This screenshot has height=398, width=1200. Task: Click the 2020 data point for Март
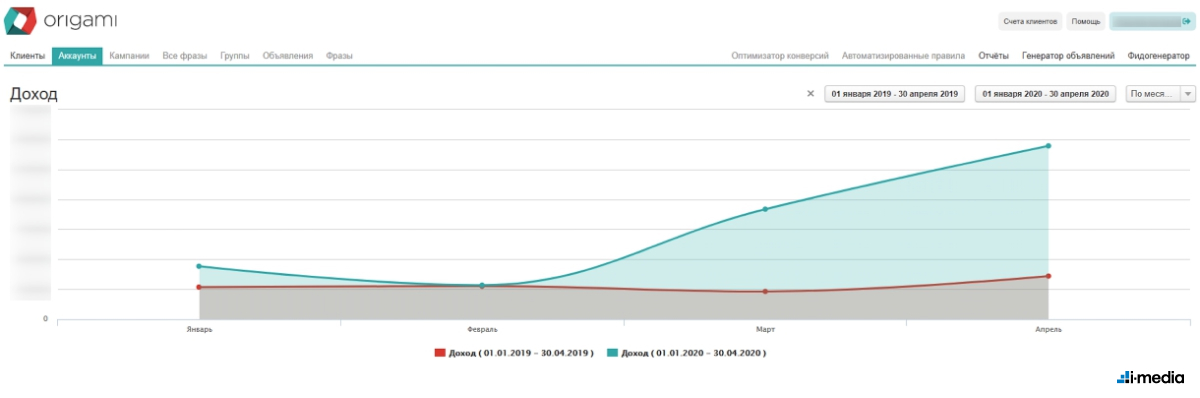pyautogui.click(x=765, y=209)
